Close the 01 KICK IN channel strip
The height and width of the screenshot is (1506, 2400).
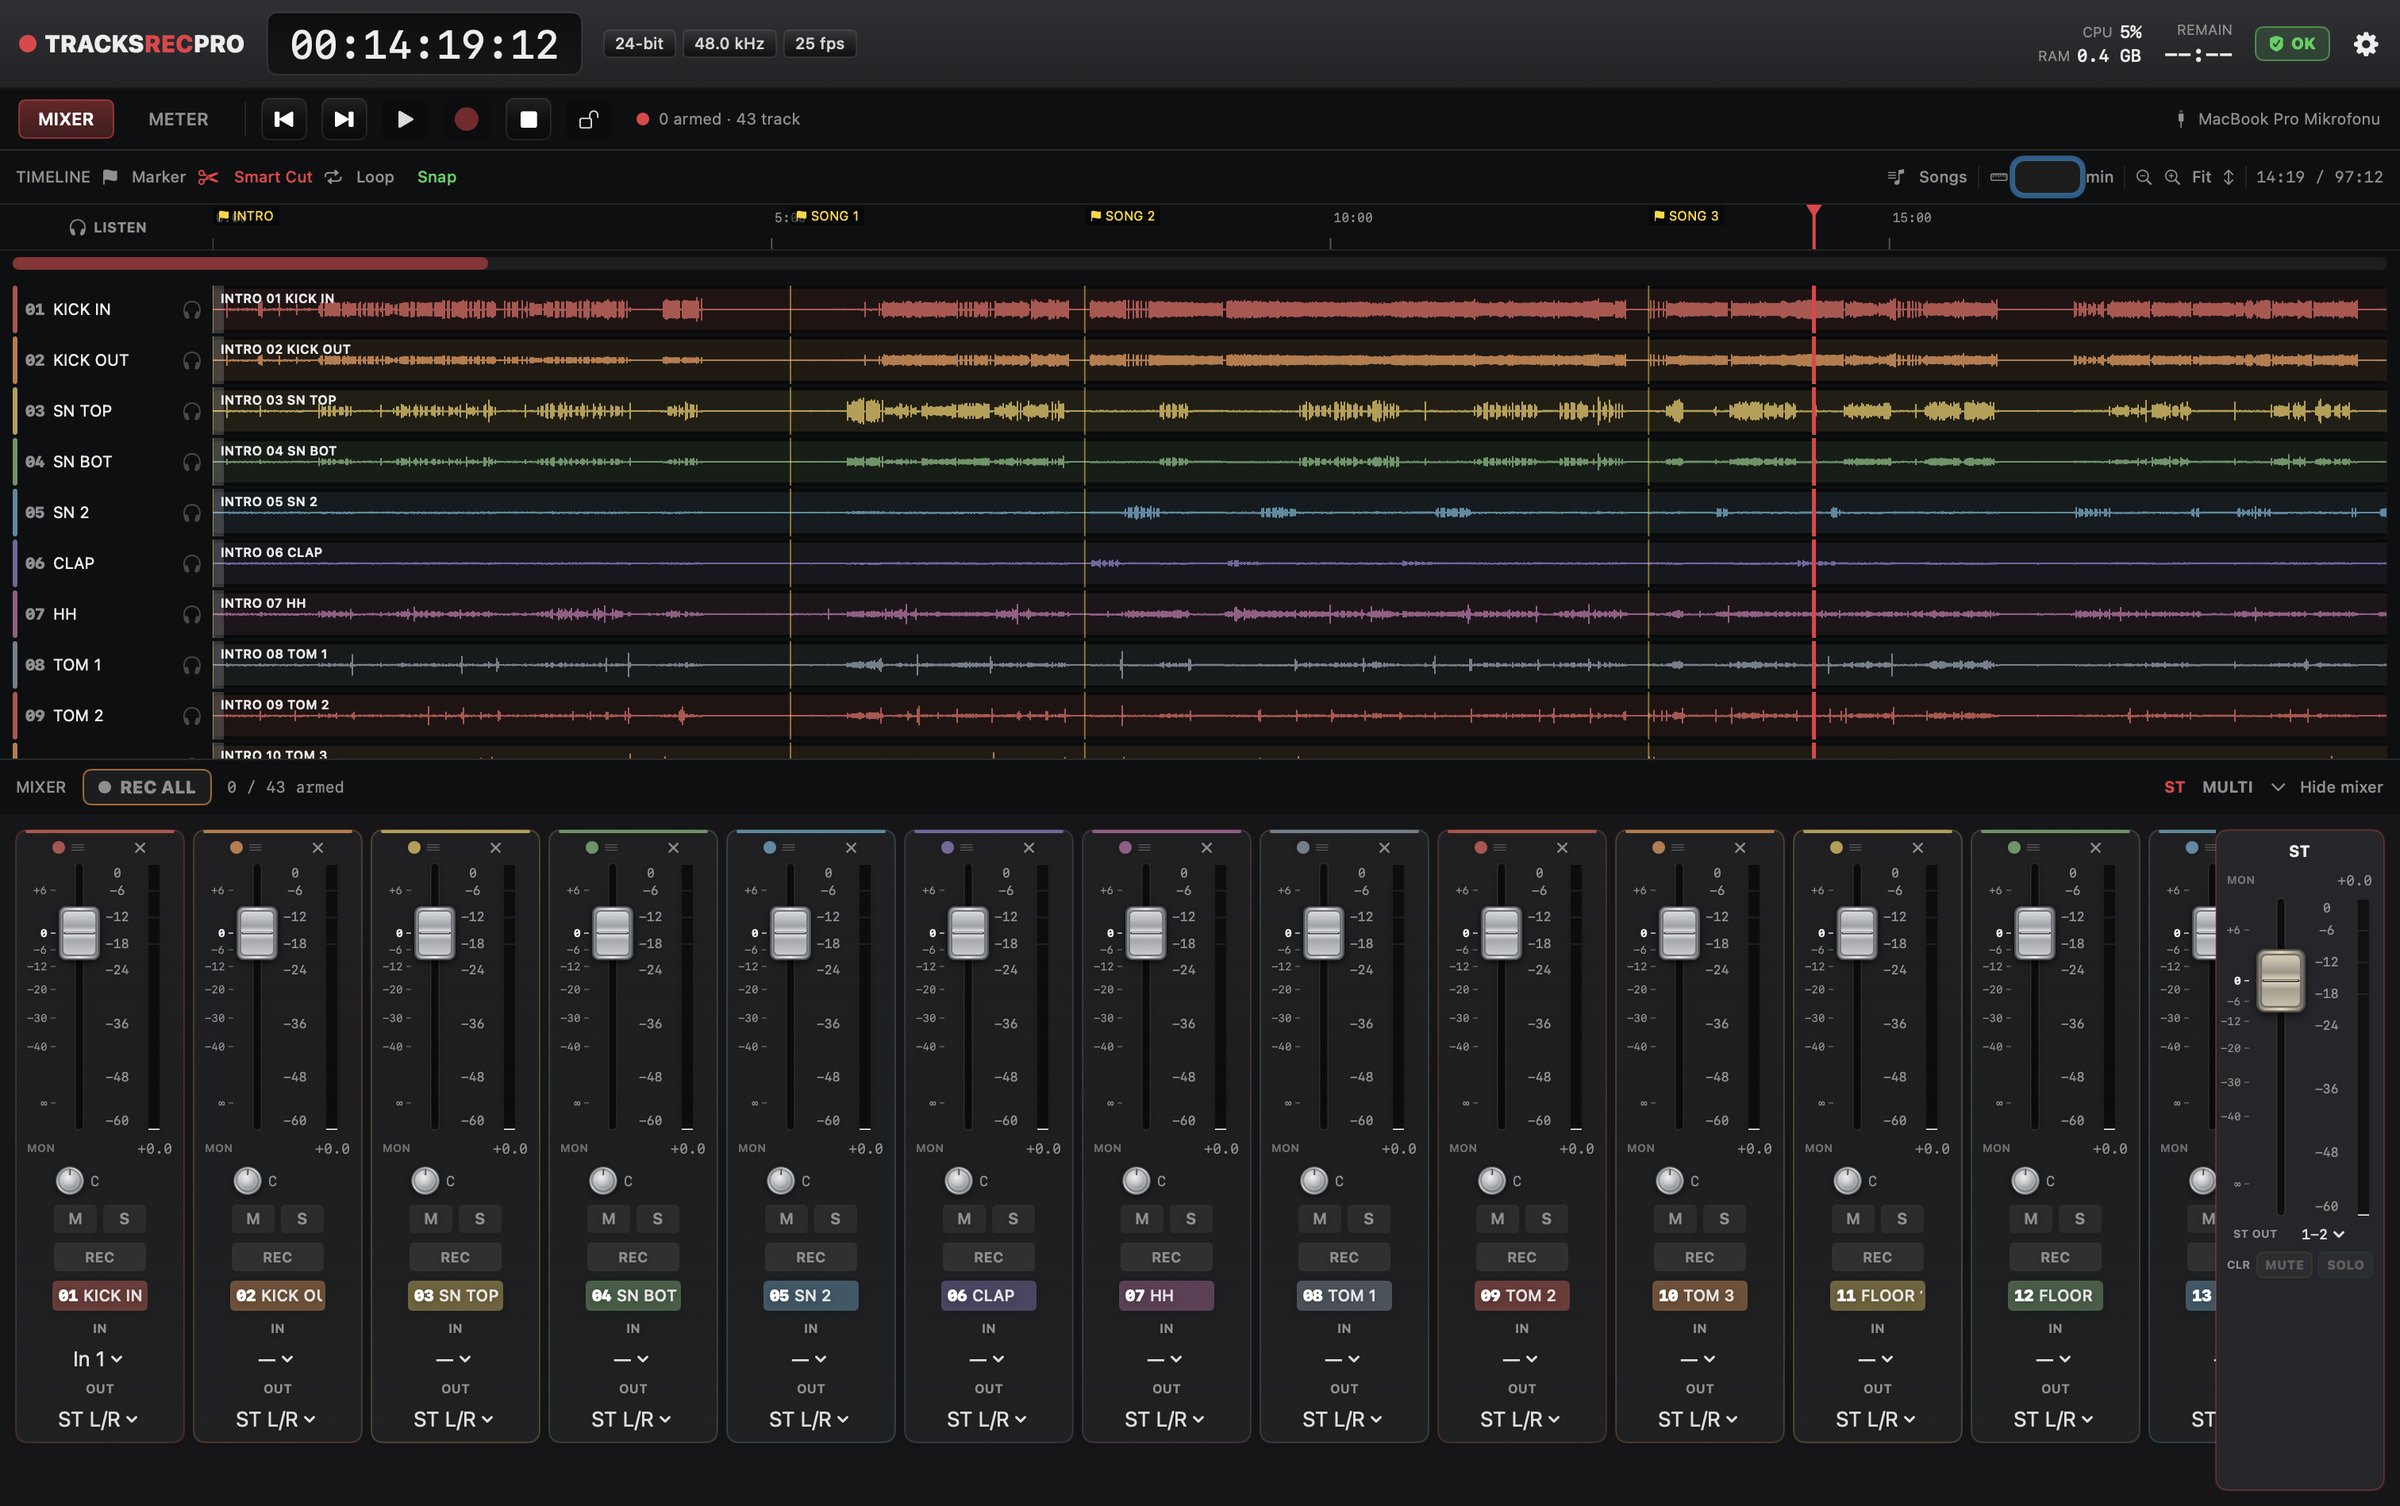[x=140, y=848]
